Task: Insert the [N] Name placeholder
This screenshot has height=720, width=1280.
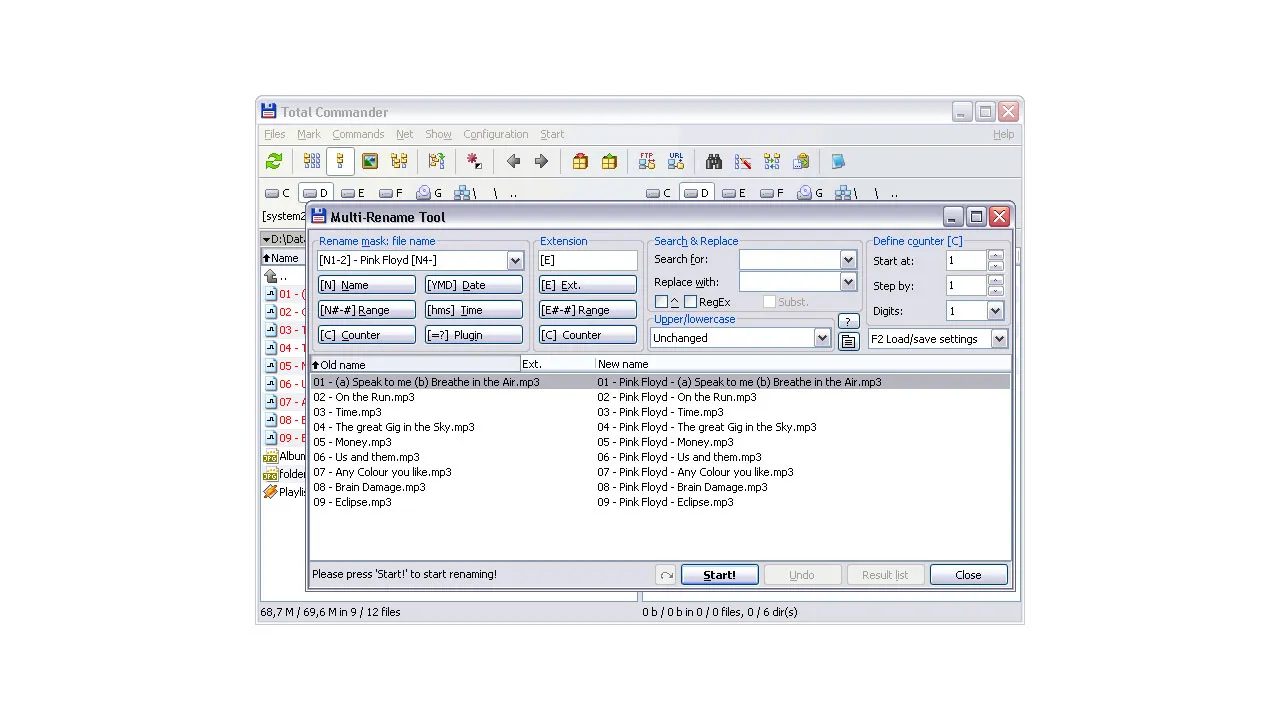Action: click(366, 285)
